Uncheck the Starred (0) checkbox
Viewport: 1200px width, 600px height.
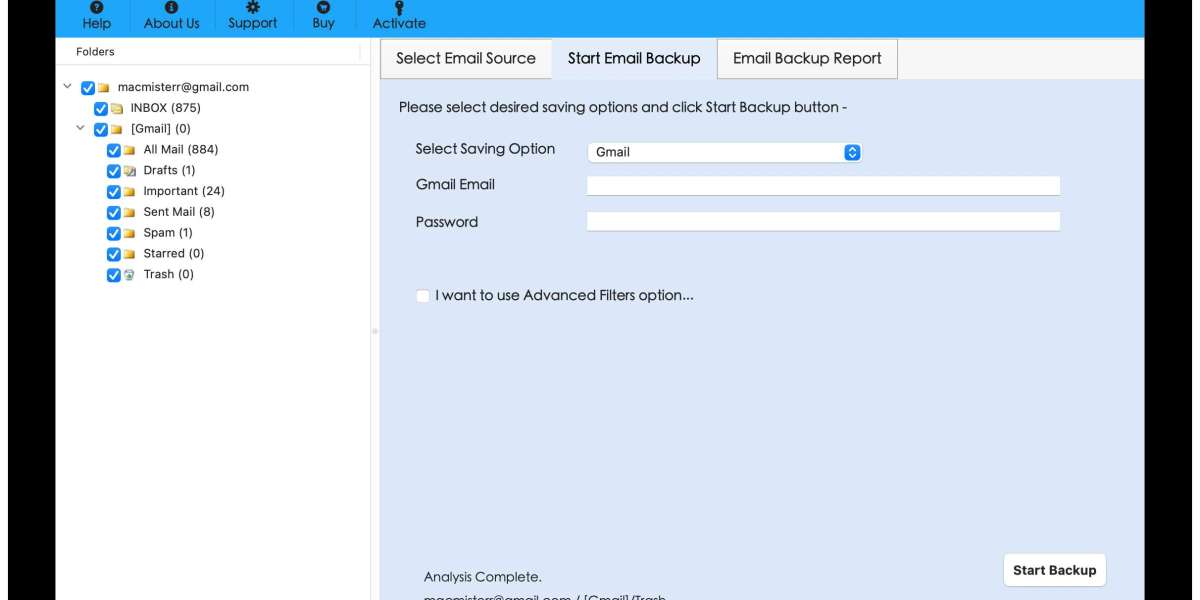tap(113, 254)
